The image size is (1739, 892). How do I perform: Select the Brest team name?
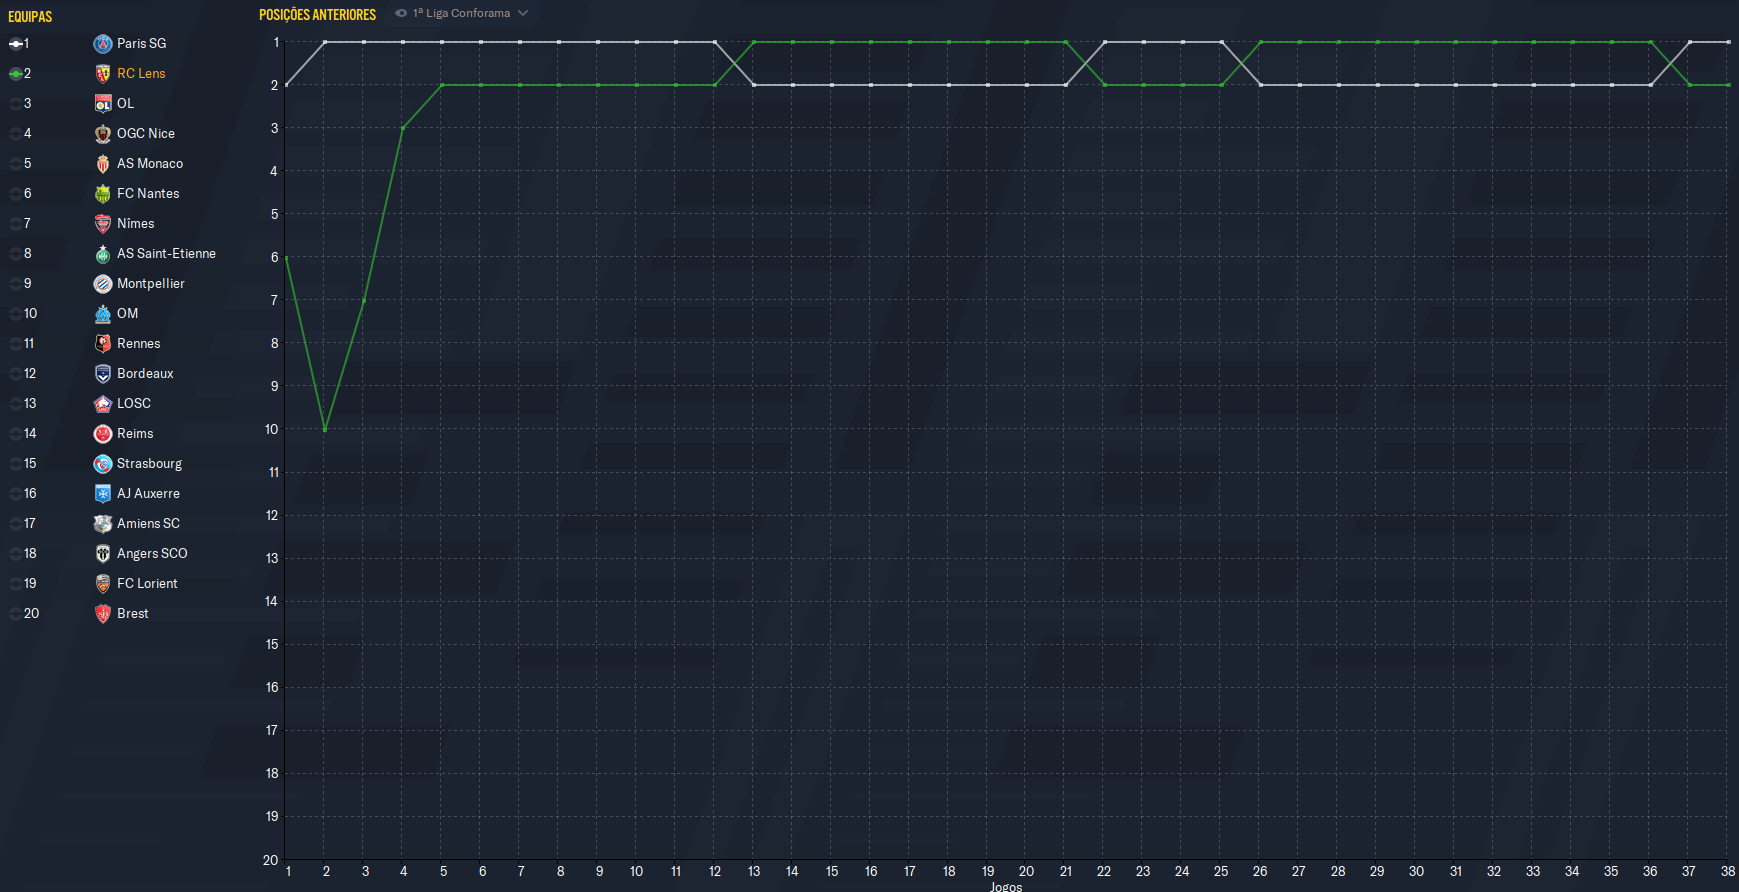point(133,614)
